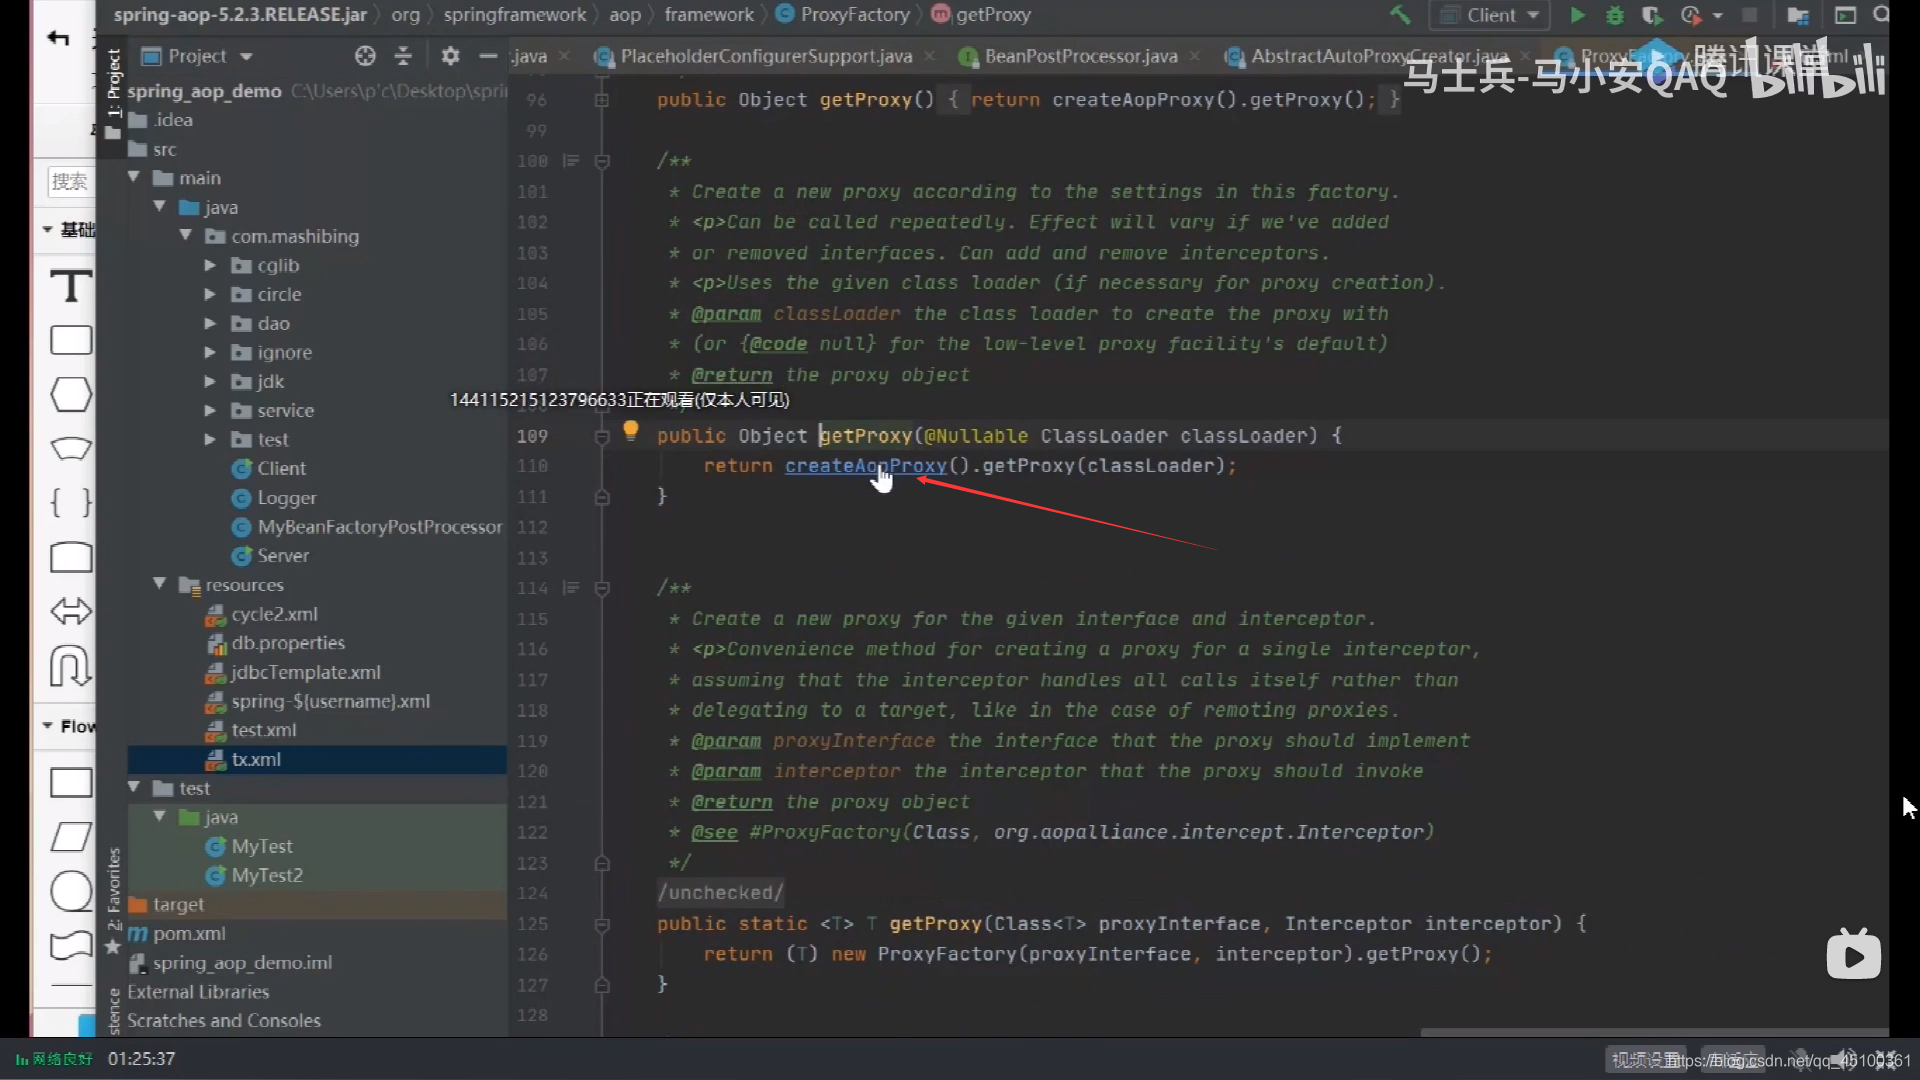The width and height of the screenshot is (1920, 1080).
Task: Close the PlaceholderConfigurerSupport.java tab
Action: [x=930, y=56]
